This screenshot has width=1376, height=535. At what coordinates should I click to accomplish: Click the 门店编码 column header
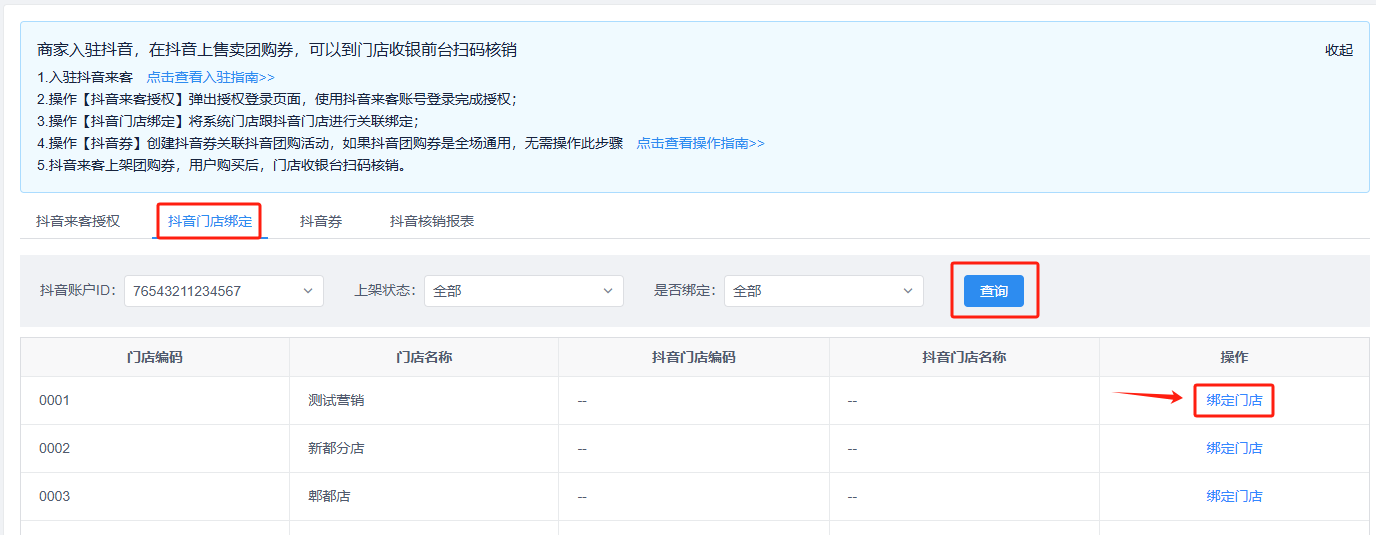155,357
